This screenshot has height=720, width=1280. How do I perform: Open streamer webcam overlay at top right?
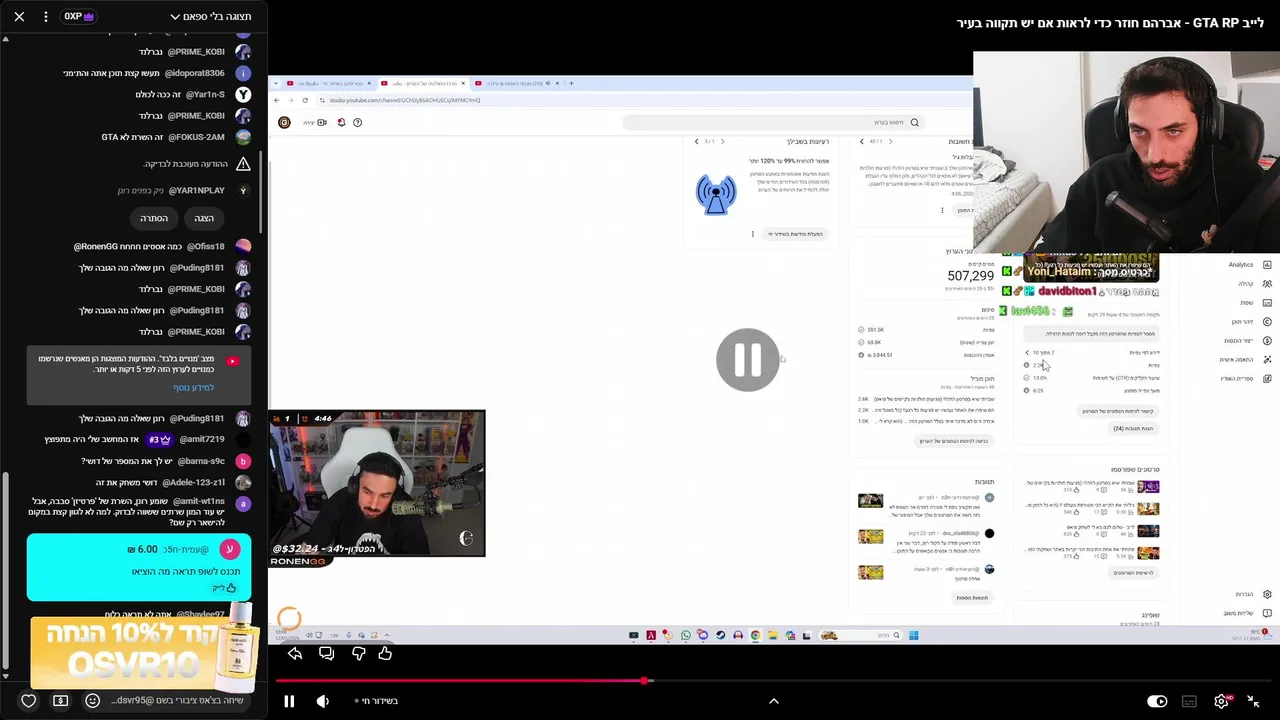point(1126,153)
